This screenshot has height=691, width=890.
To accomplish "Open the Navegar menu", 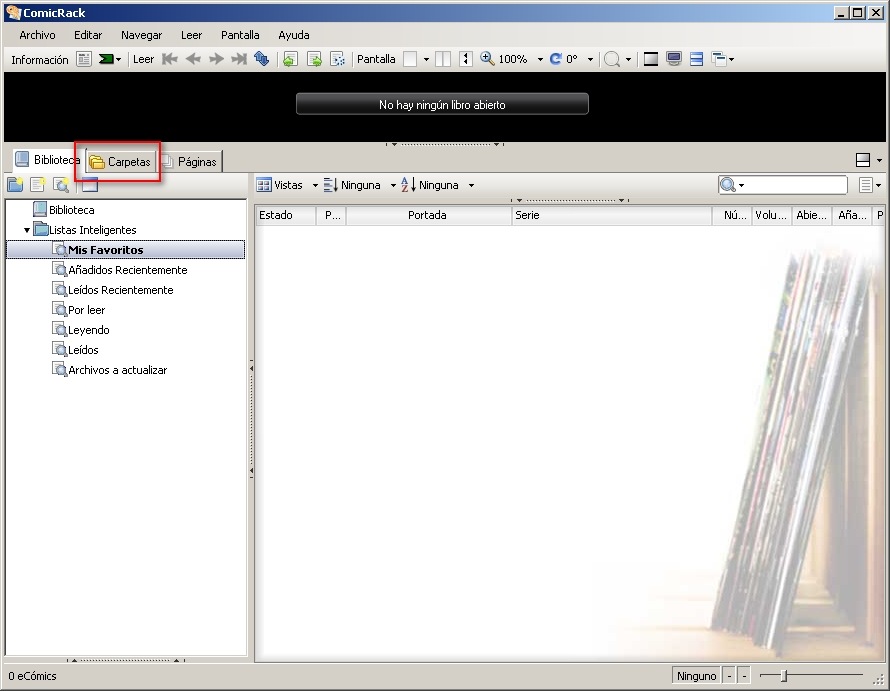I will tap(141, 35).
